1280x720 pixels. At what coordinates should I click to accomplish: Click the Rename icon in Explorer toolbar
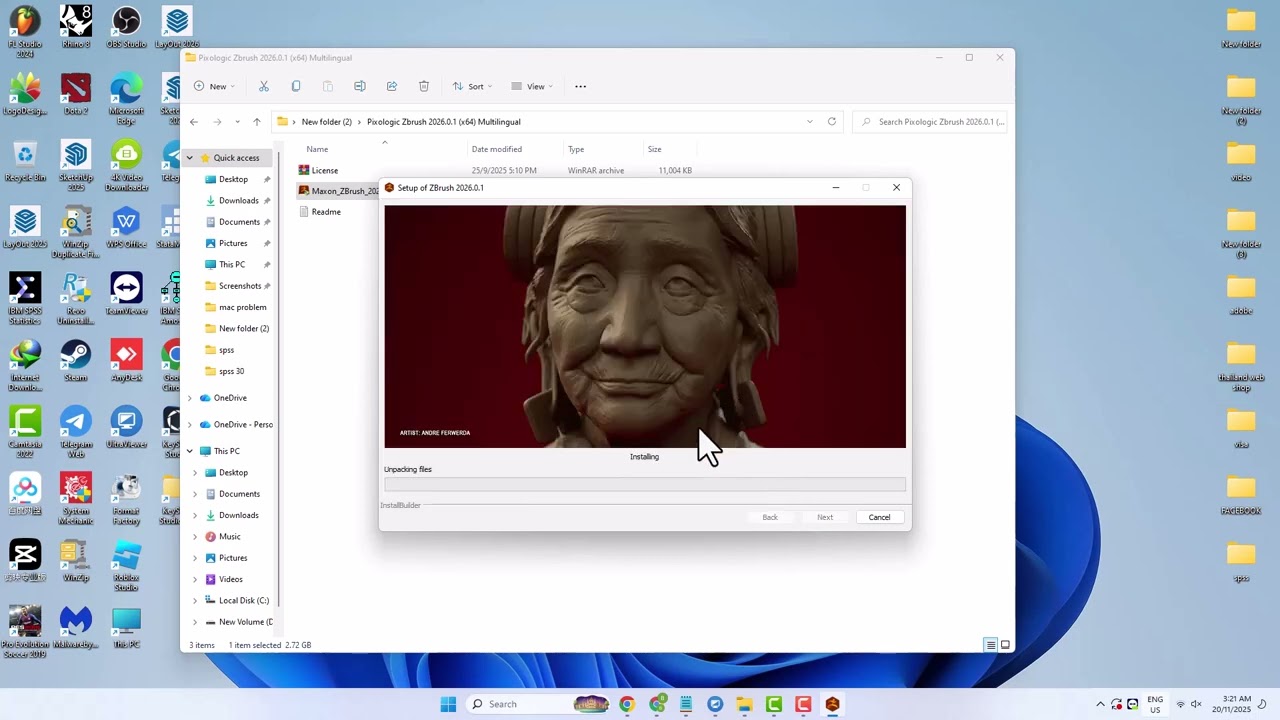point(360,86)
